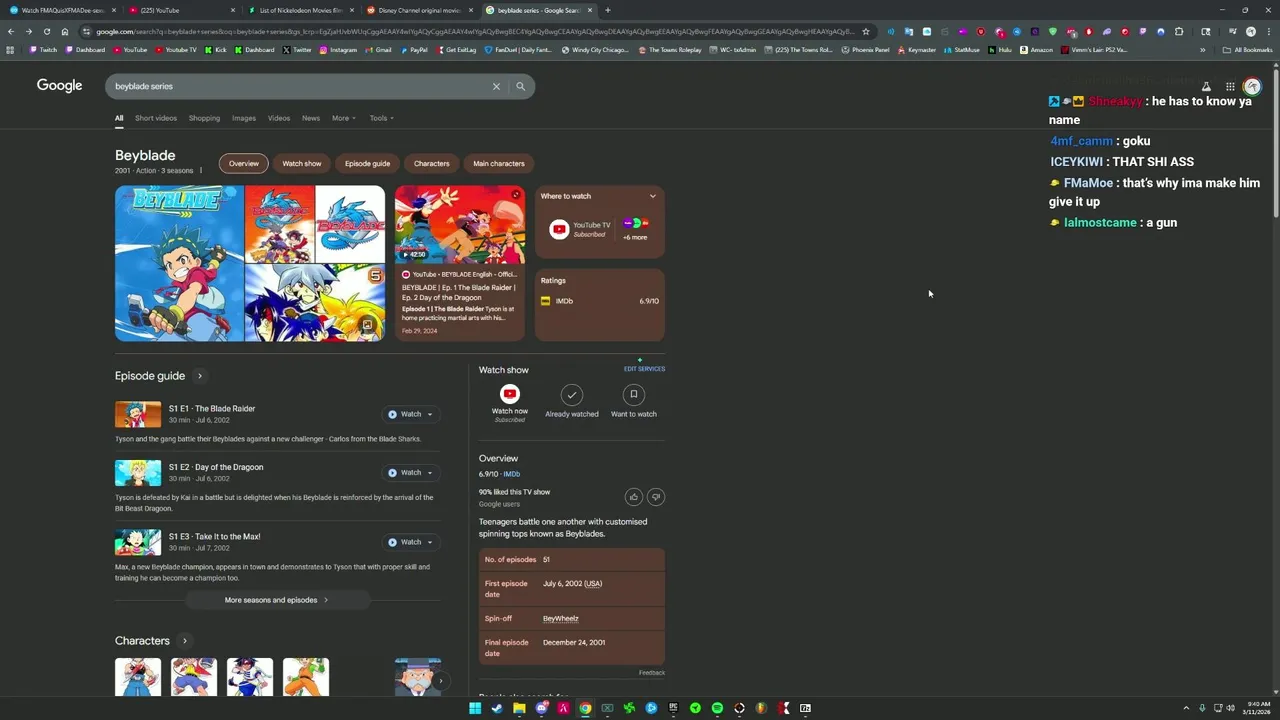
Task: Bookmark this page with the star icon
Action: tap(866, 31)
